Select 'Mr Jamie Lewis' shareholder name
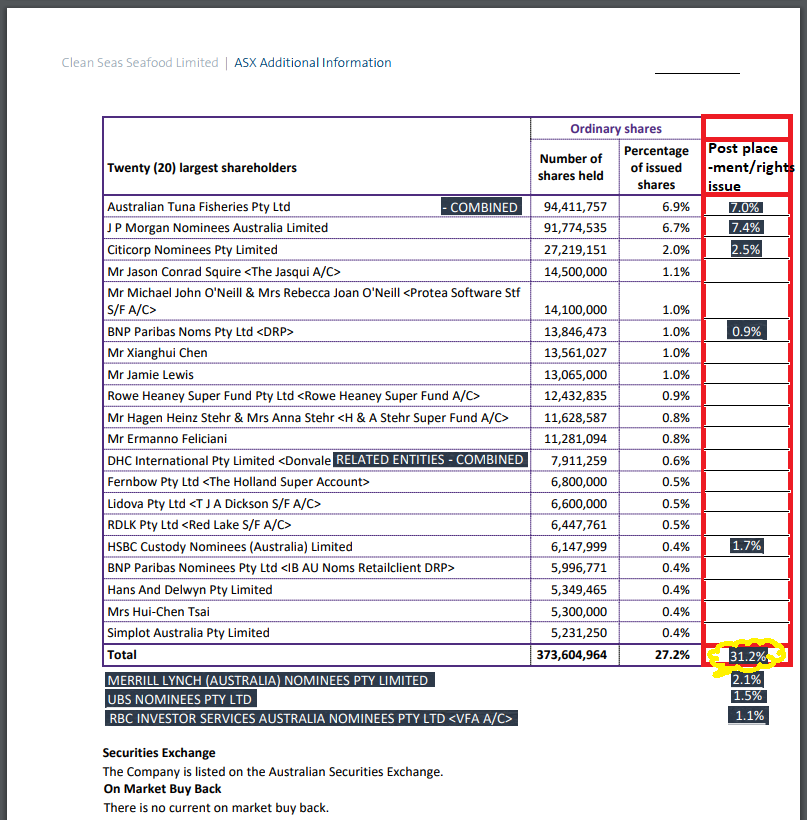 point(151,375)
